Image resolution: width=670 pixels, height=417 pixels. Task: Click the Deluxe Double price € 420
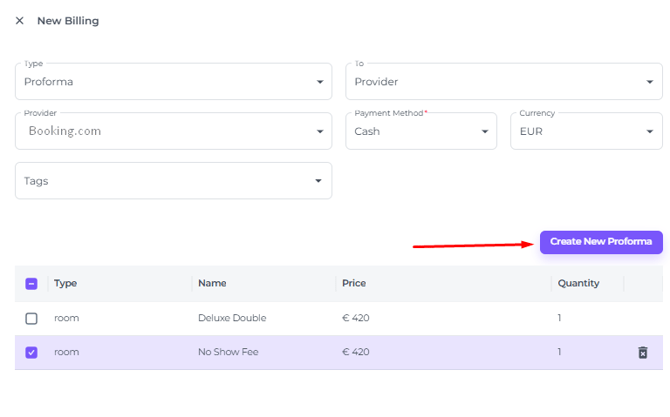[x=356, y=318]
